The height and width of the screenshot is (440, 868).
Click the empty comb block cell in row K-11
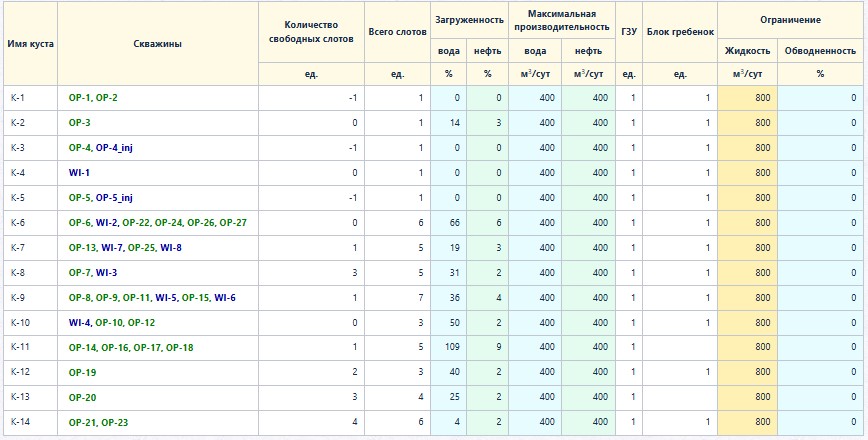tap(680, 348)
